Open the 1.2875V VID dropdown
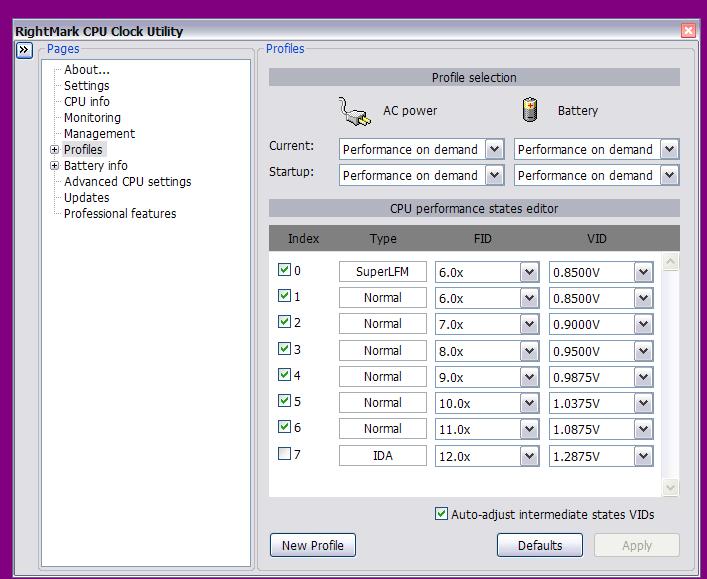 click(643, 456)
